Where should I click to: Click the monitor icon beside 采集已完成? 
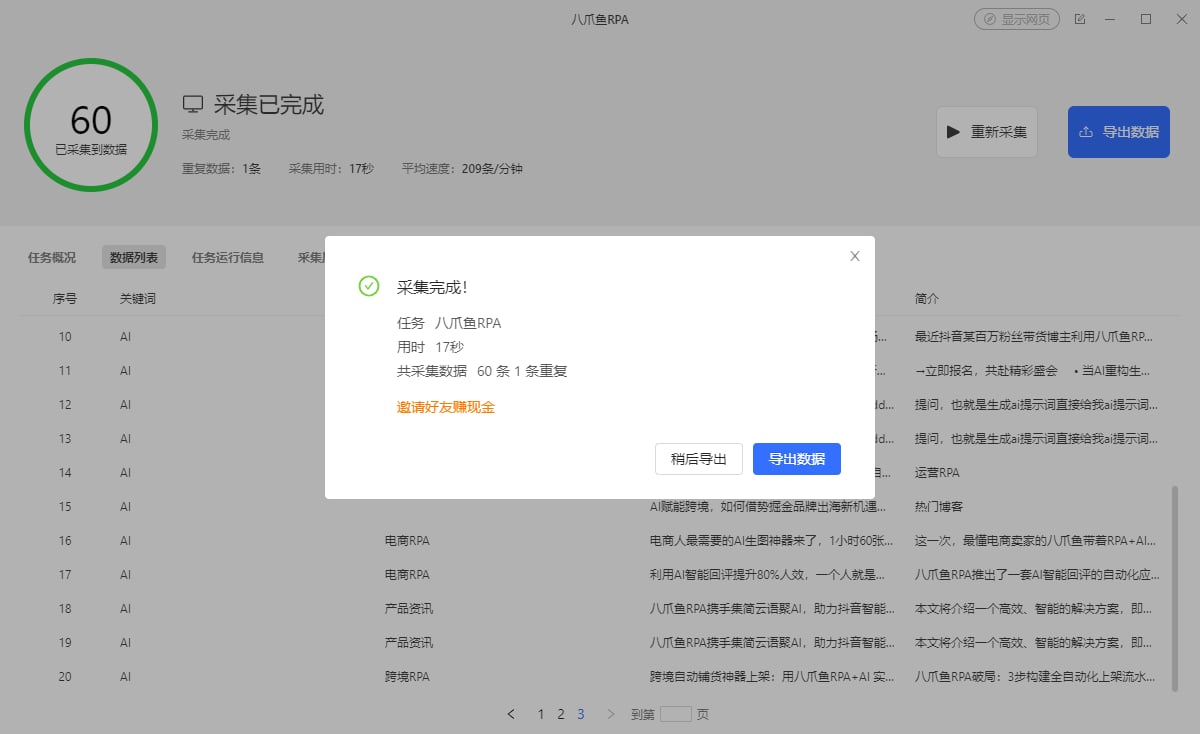[x=193, y=105]
